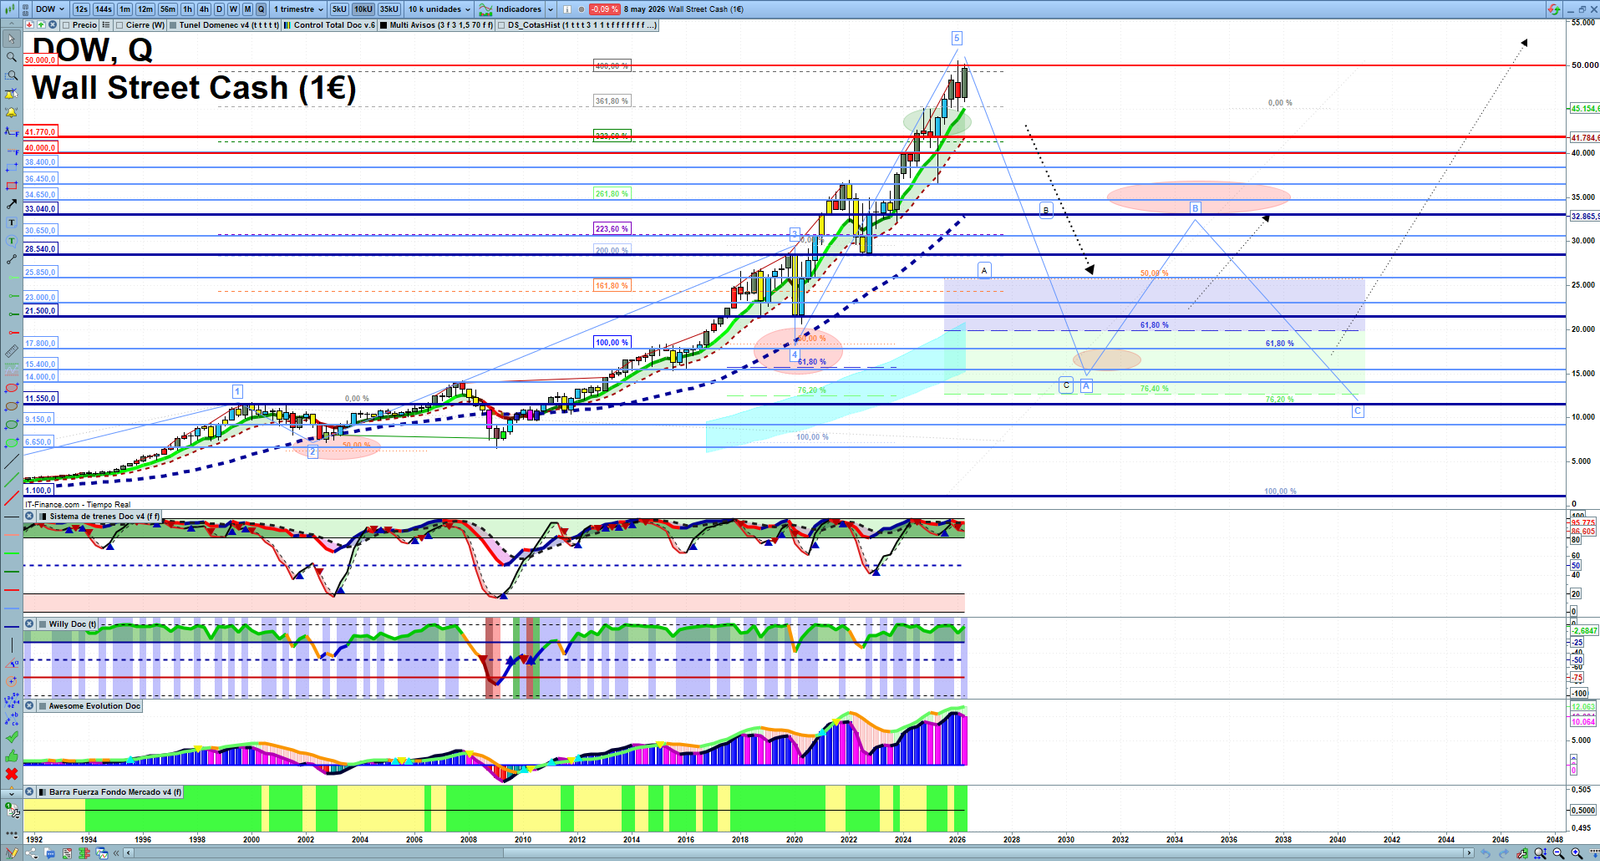Select the 56m timeframe

click(168, 9)
